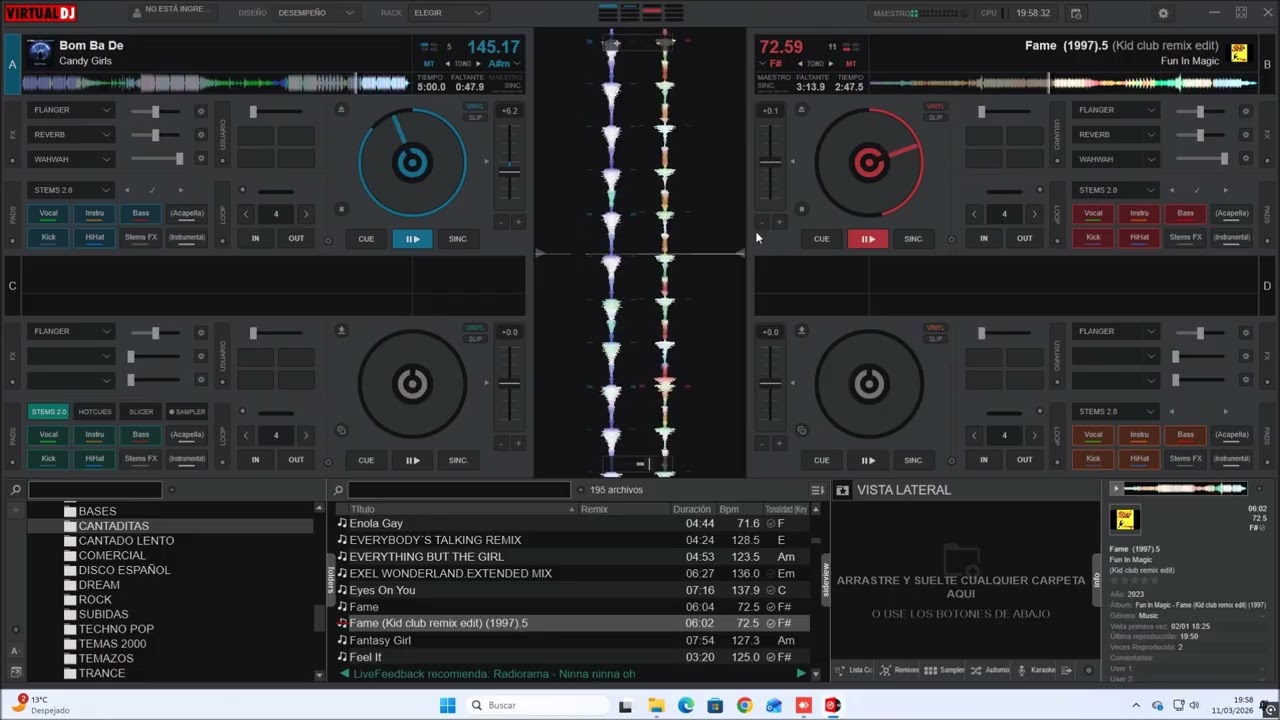Open Flanger effect settings gear on deck A

point(200,111)
